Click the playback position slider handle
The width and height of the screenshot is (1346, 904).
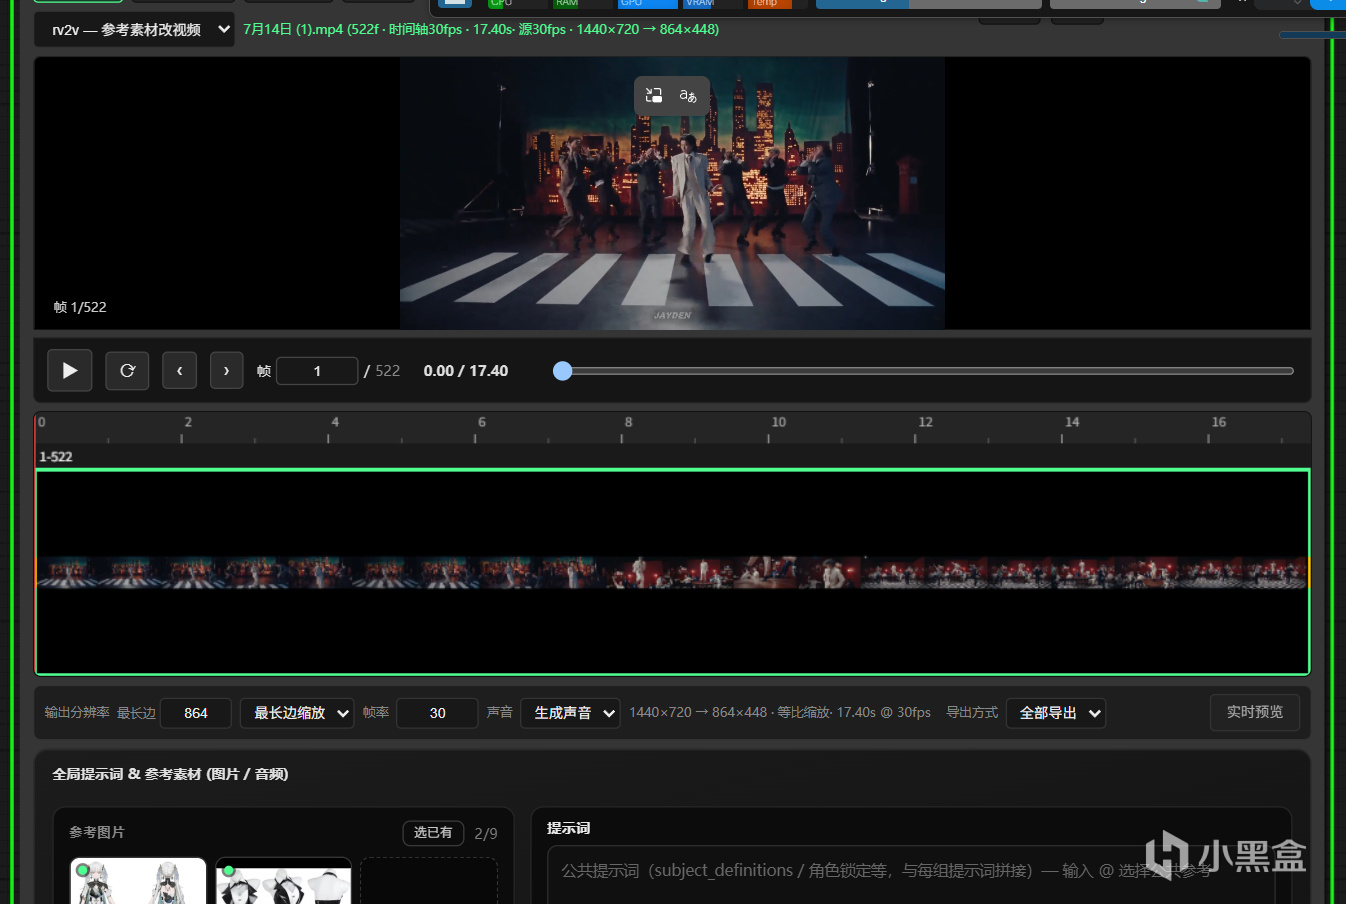pos(563,371)
